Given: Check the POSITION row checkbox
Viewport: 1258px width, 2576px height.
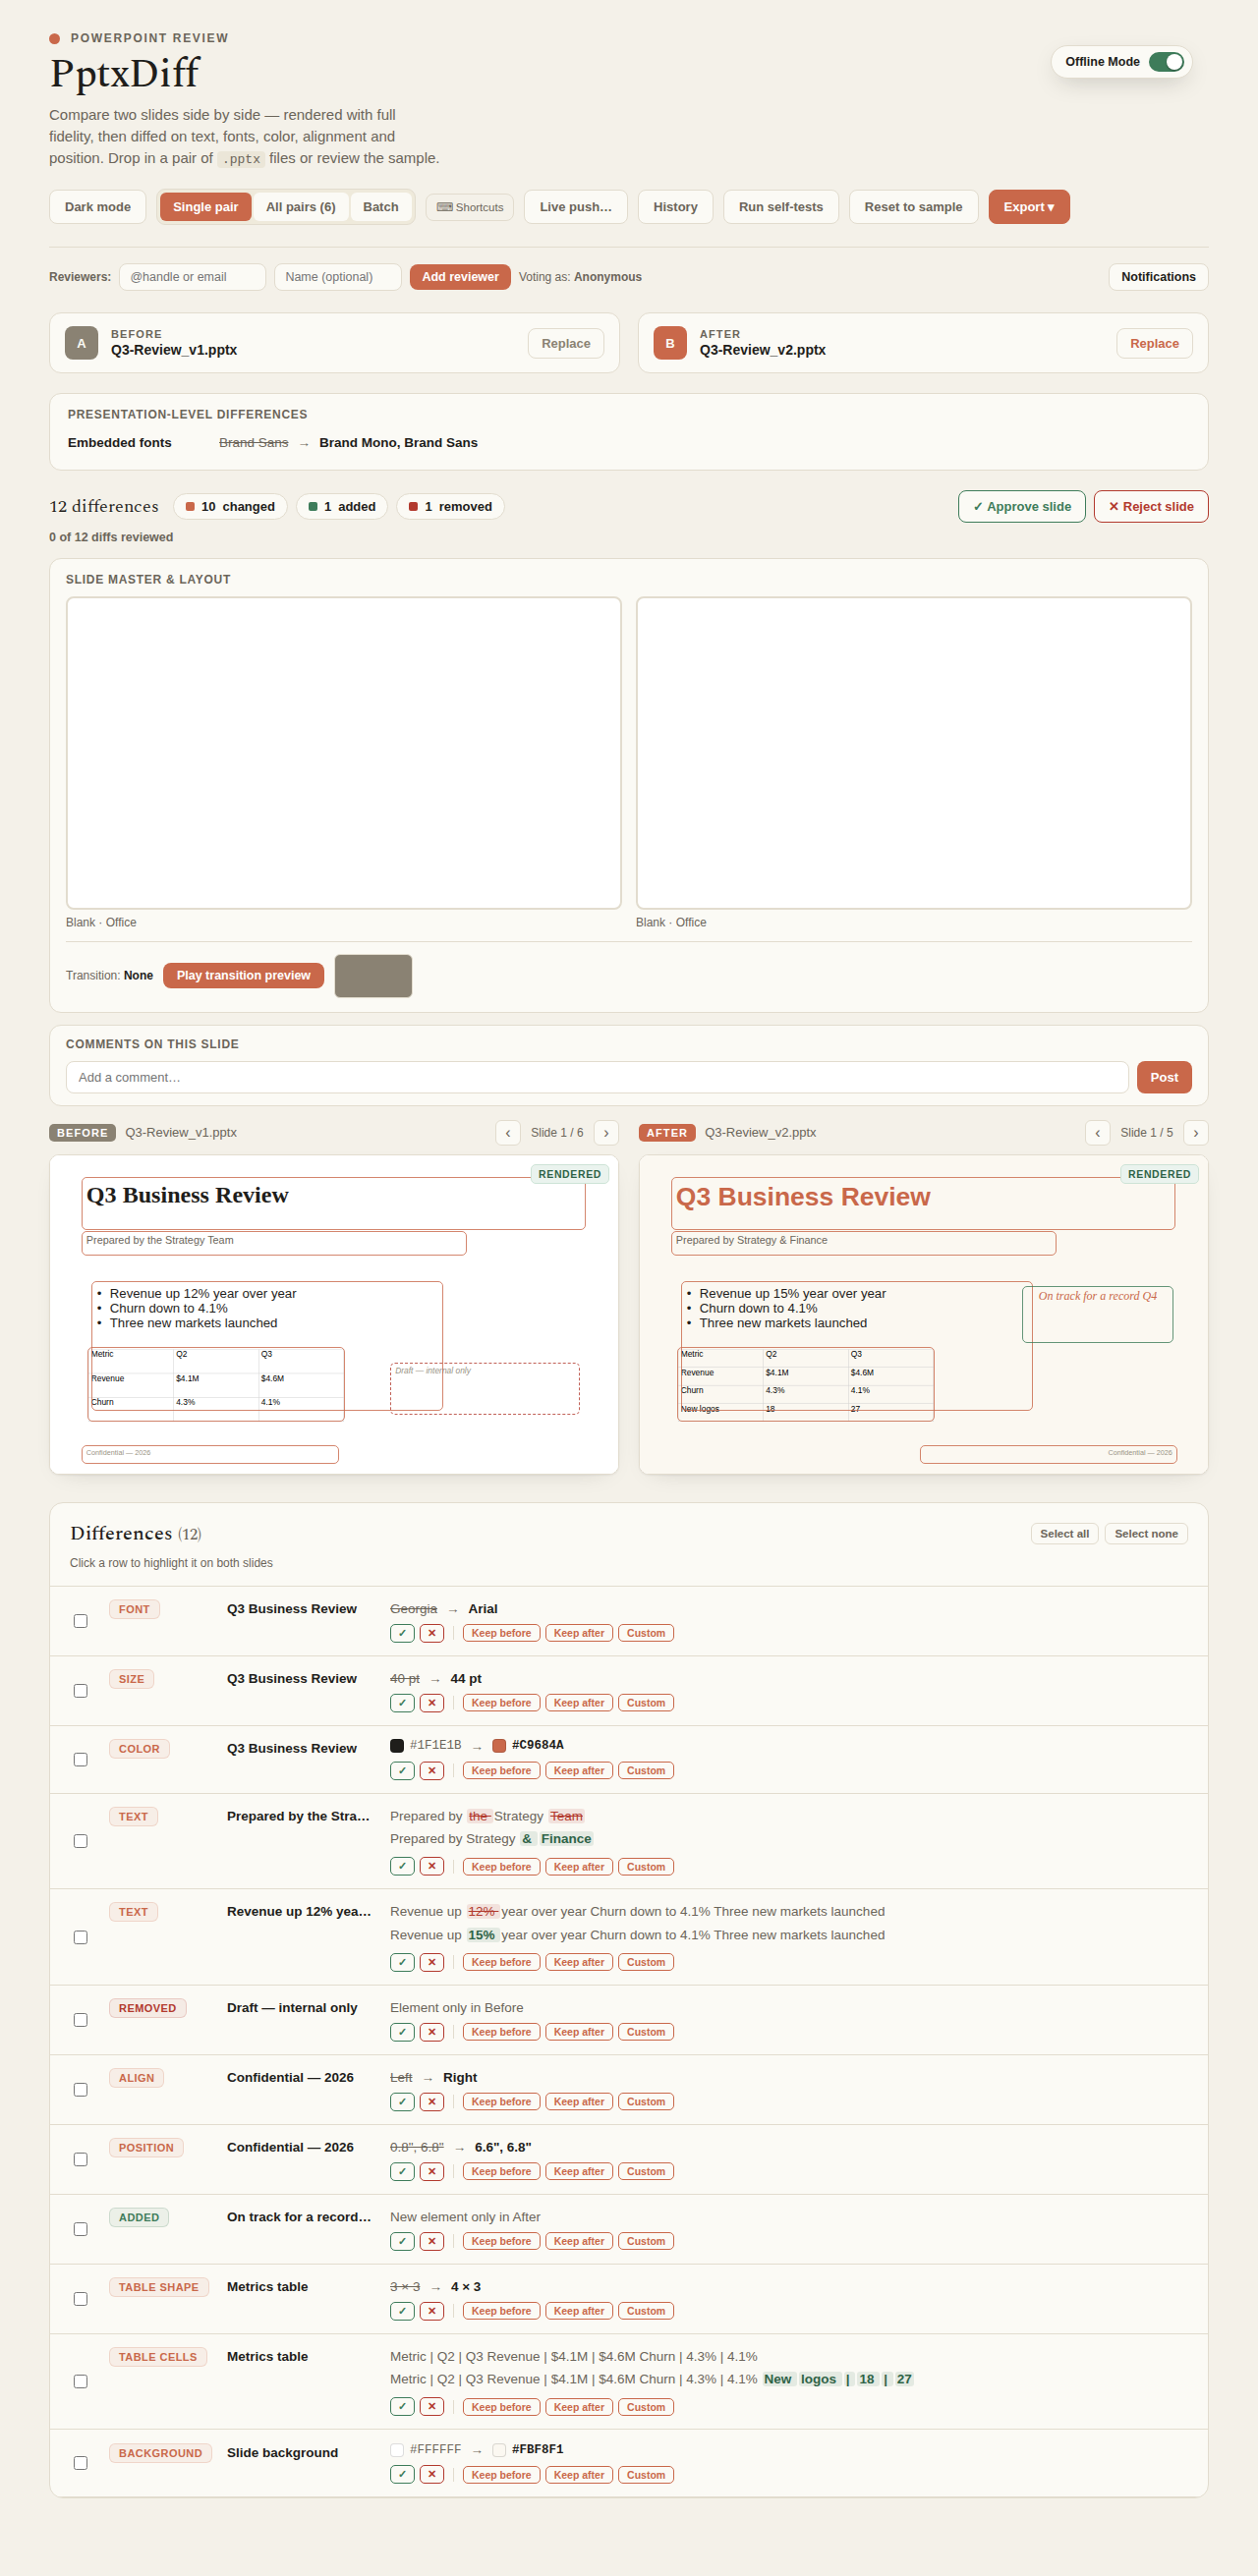Looking at the screenshot, I should pyautogui.click(x=80, y=2160).
